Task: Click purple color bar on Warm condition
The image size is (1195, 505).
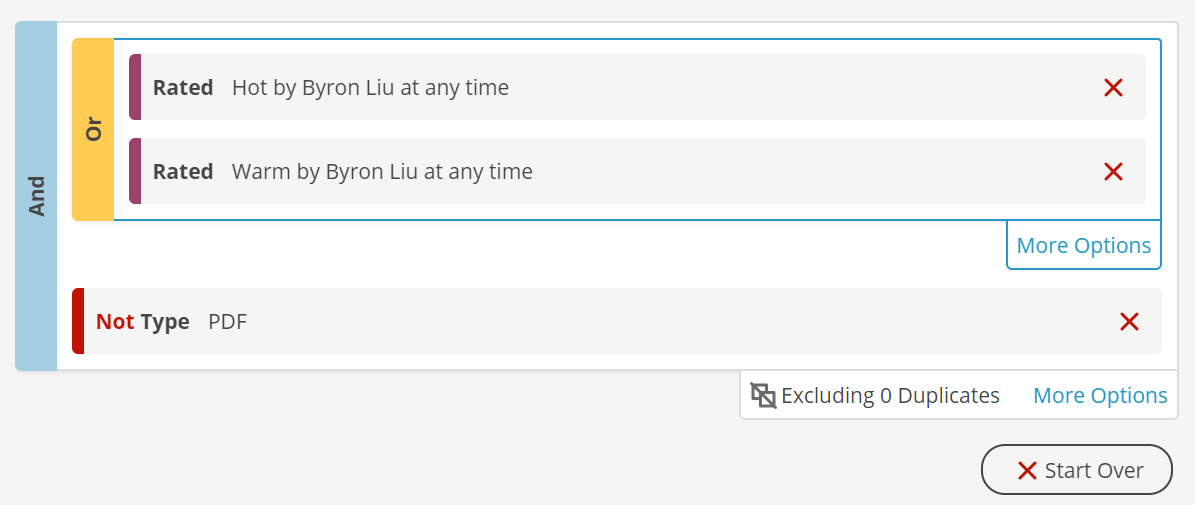Action: click(x=135, y=171)
